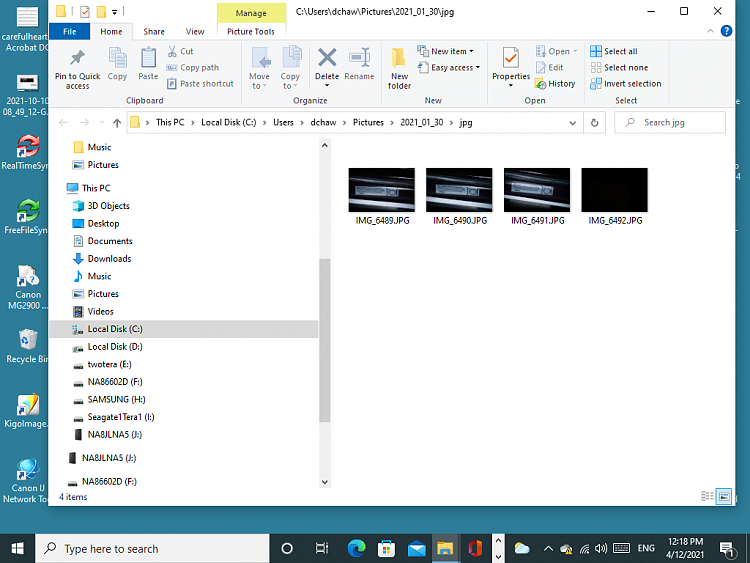
Task: Switch to View ribbon tab
Action: [x=195, y=32]
